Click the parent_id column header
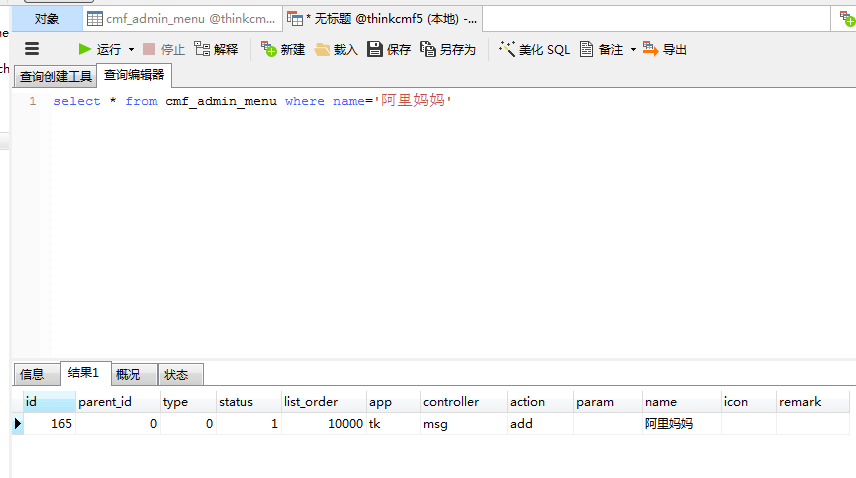This screenshot has width=856, height=478. click(x=117, y=402)
